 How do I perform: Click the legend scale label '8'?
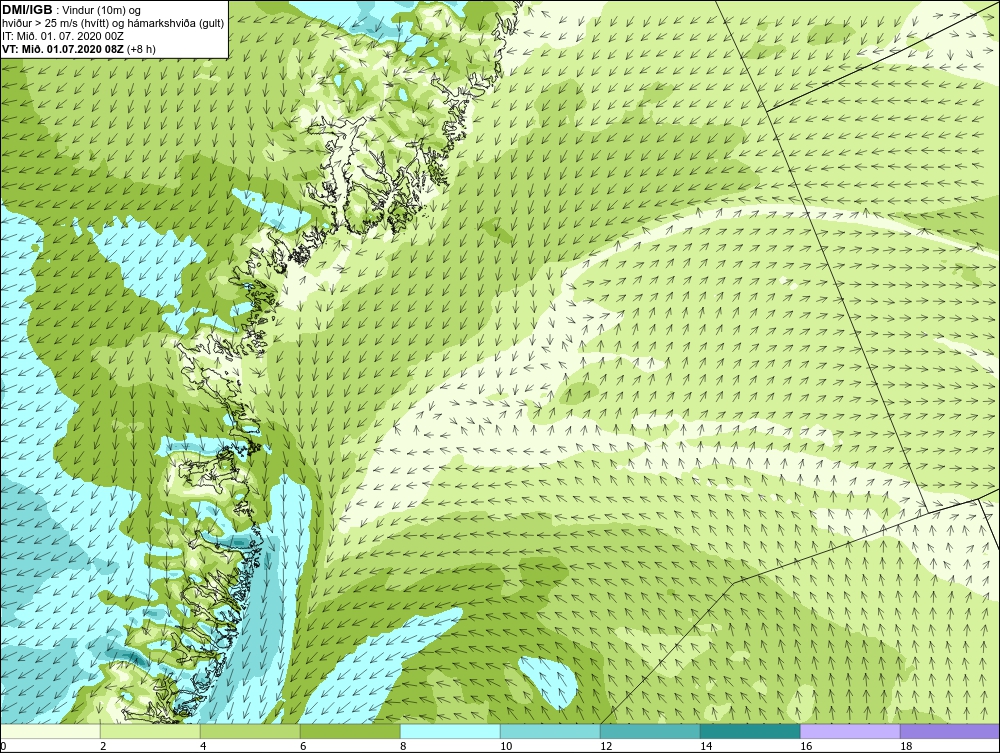point(403,746)
